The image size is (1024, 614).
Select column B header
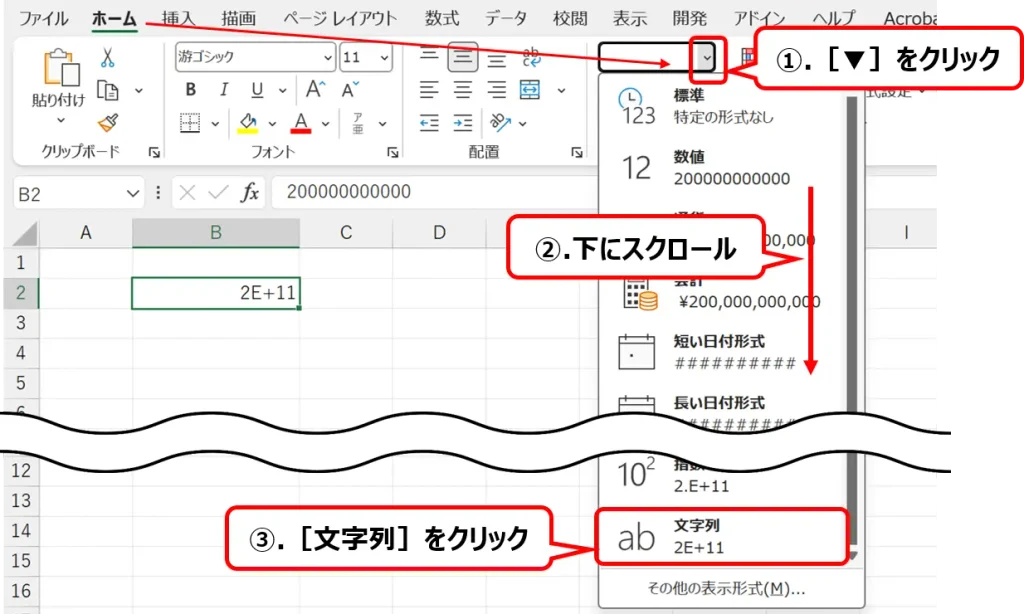point(216,233)
